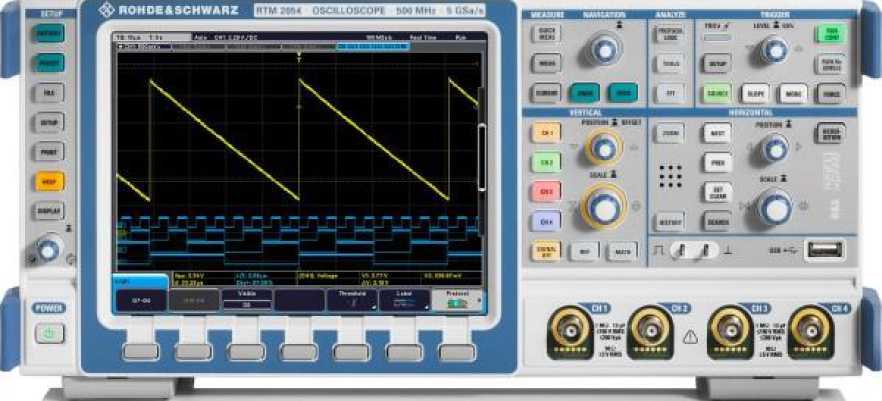This screenshot has width=882, height=401.
Task: Tap the MATH key in Vertical section
Action: [622, 251]
